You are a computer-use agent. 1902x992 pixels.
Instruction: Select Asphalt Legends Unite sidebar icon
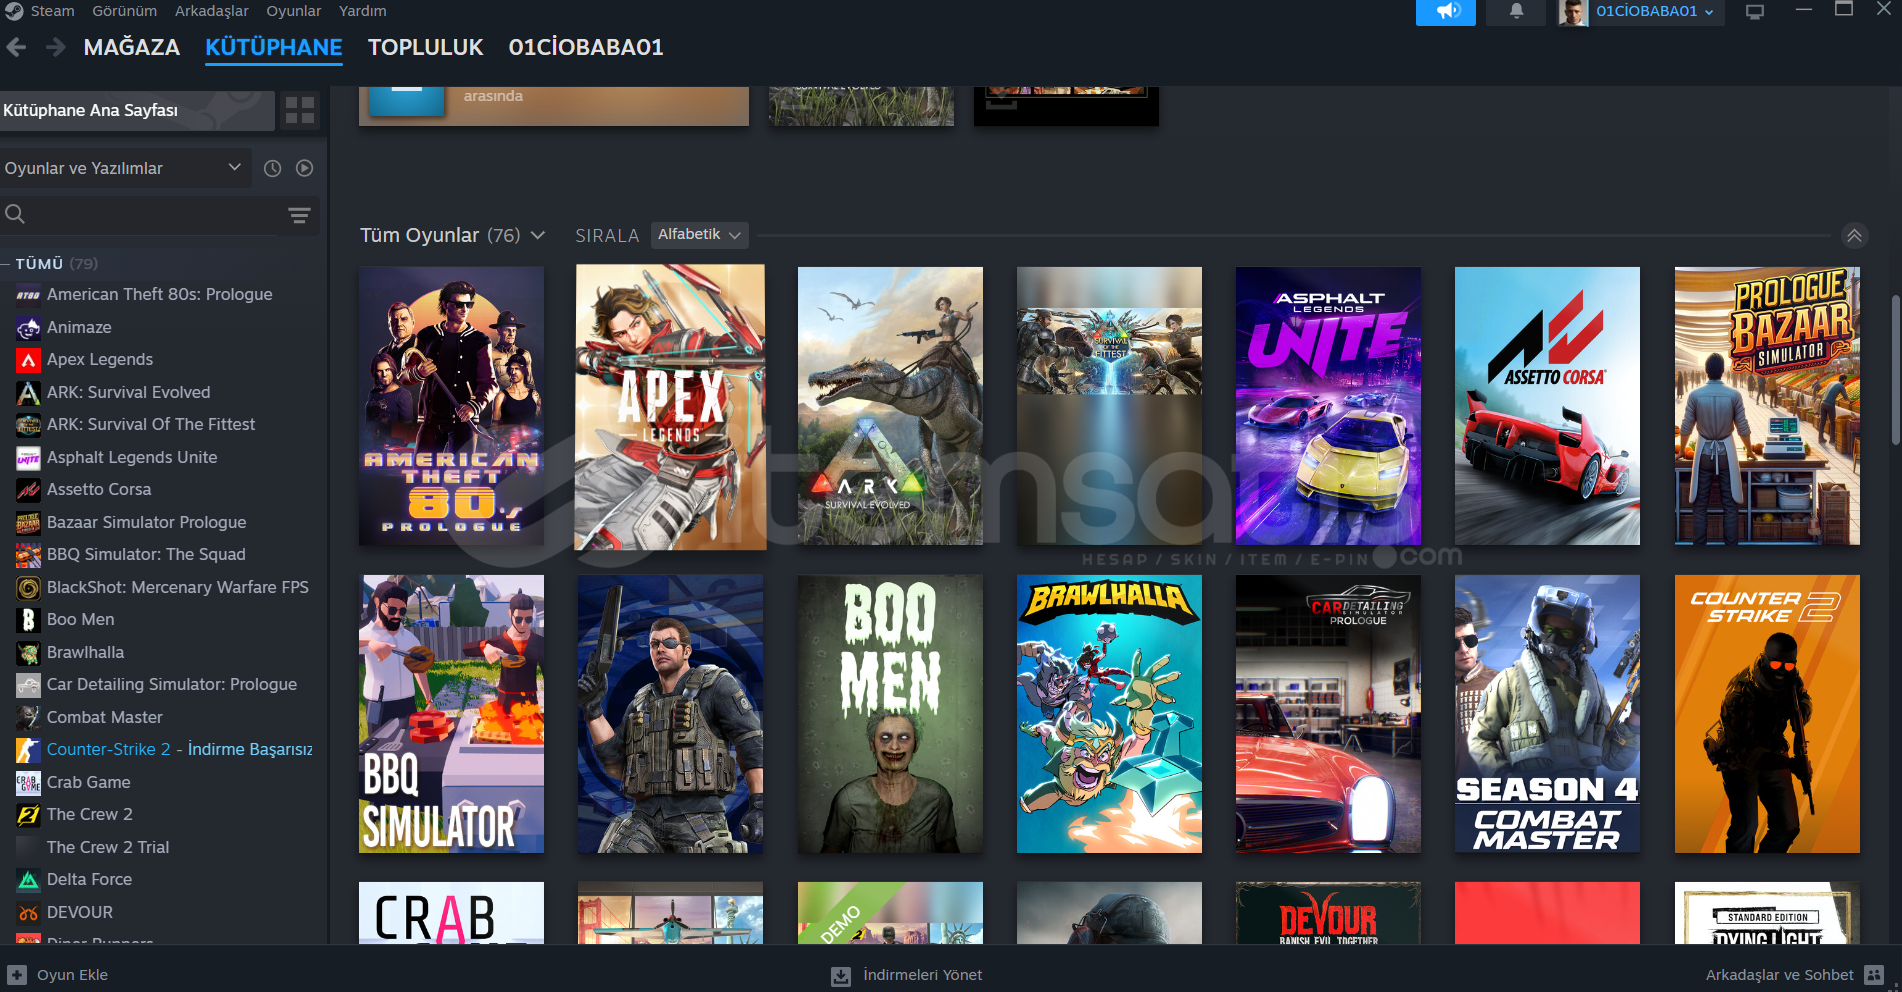click(28, 457)
